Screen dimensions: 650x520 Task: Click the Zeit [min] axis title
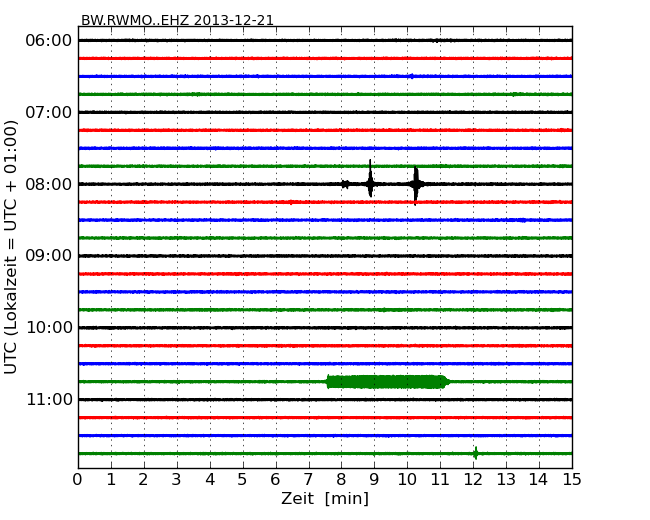pyautogui.click(x=325, y=498)
